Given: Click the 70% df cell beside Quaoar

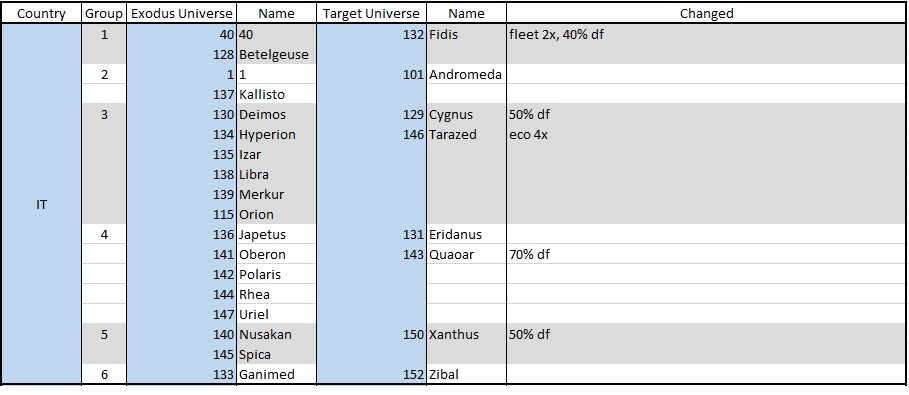Looking at the screenshot, I should pos(706,254).
